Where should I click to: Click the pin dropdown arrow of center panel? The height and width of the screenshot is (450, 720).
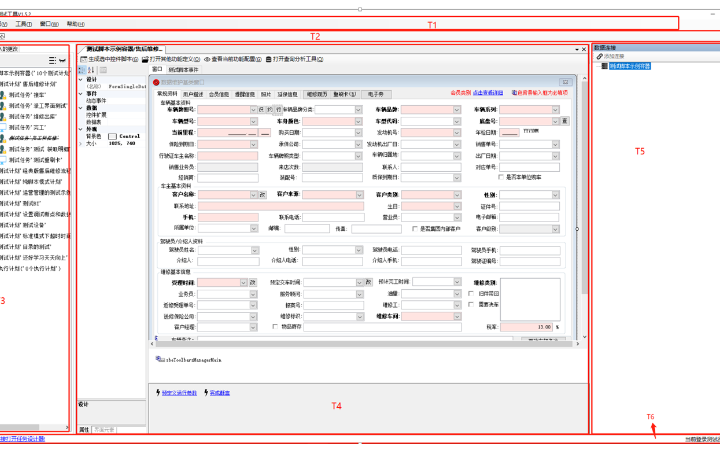click(577, 49)
